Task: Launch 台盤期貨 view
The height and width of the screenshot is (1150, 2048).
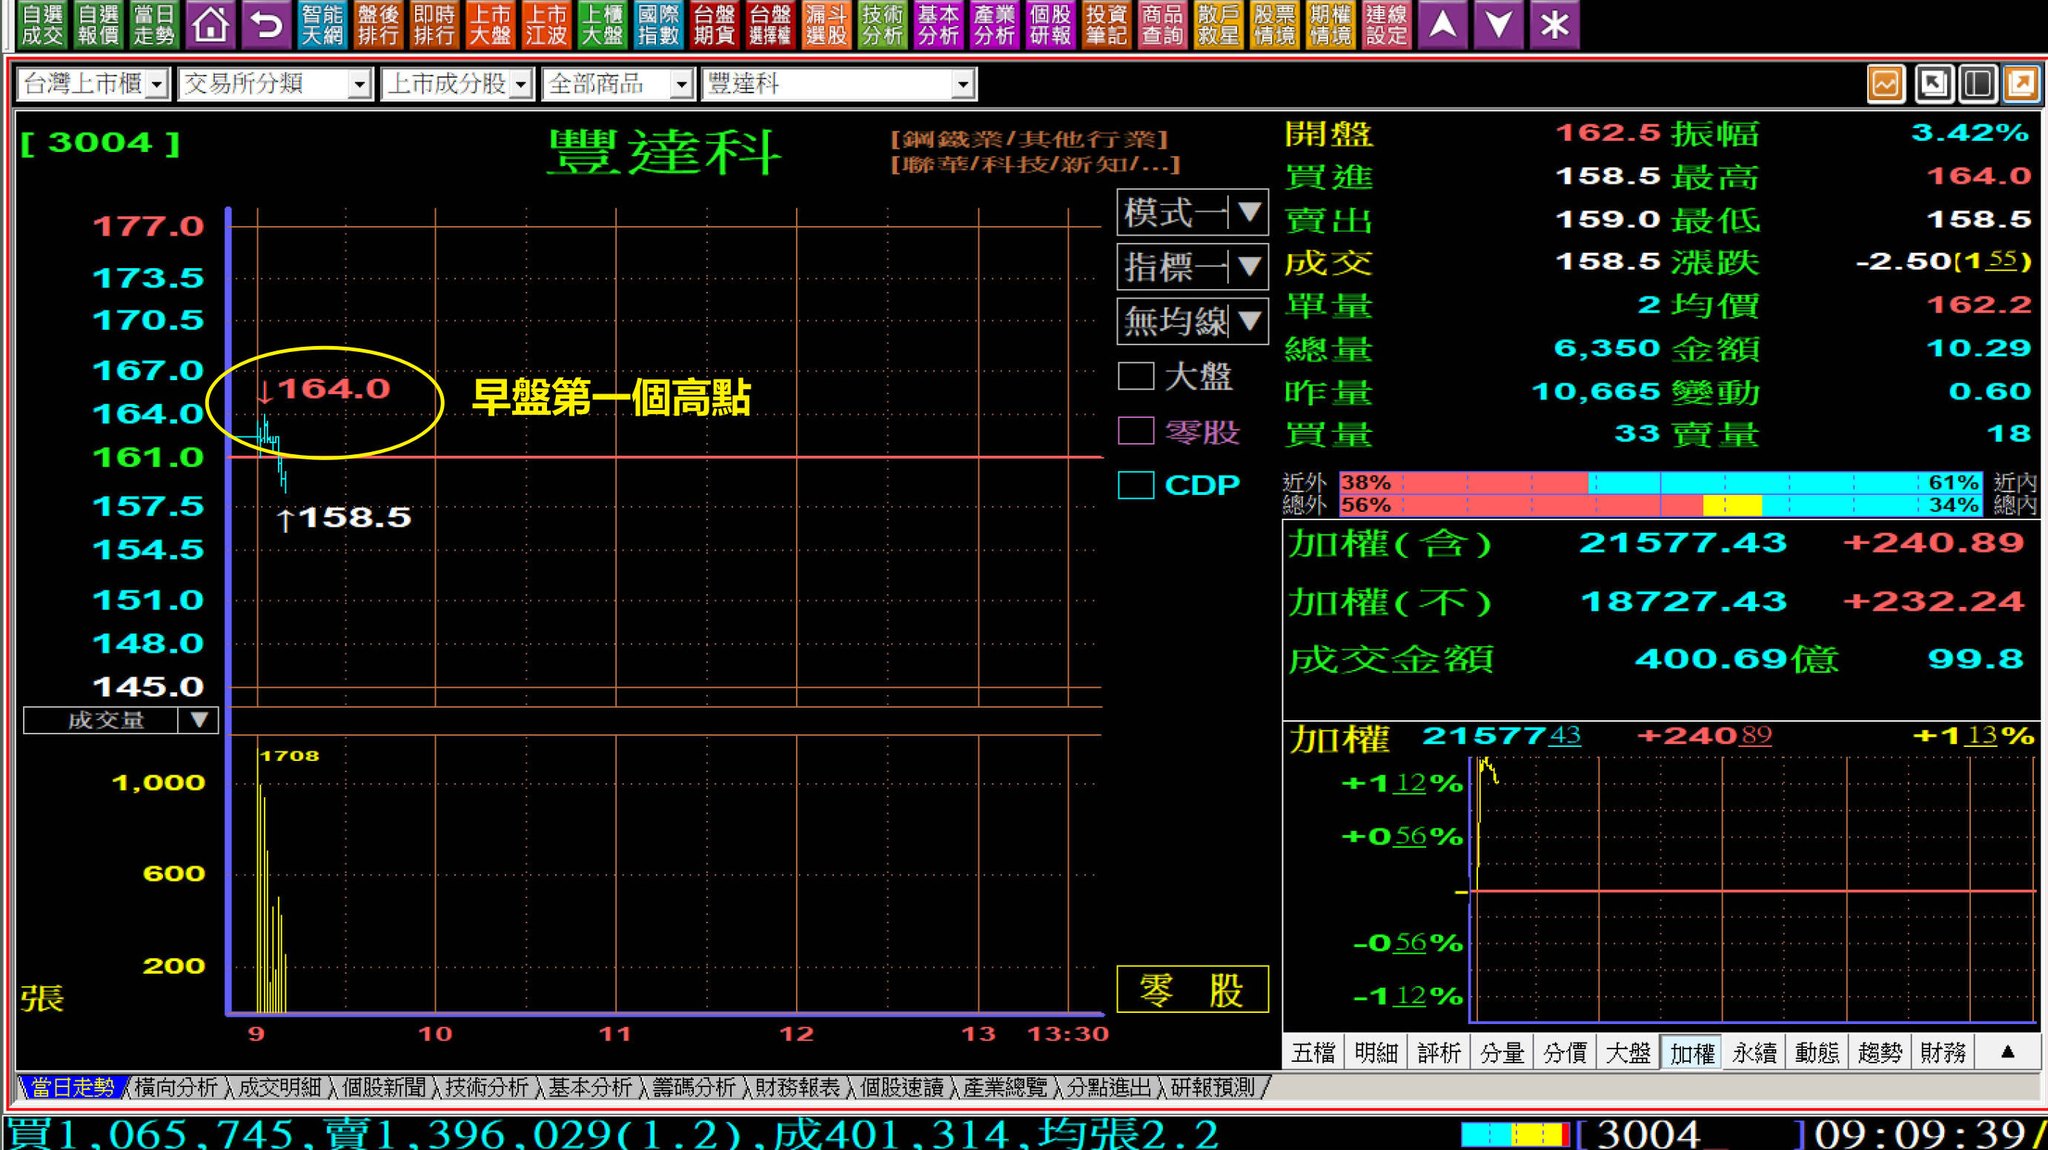Action: pos(712,23)
